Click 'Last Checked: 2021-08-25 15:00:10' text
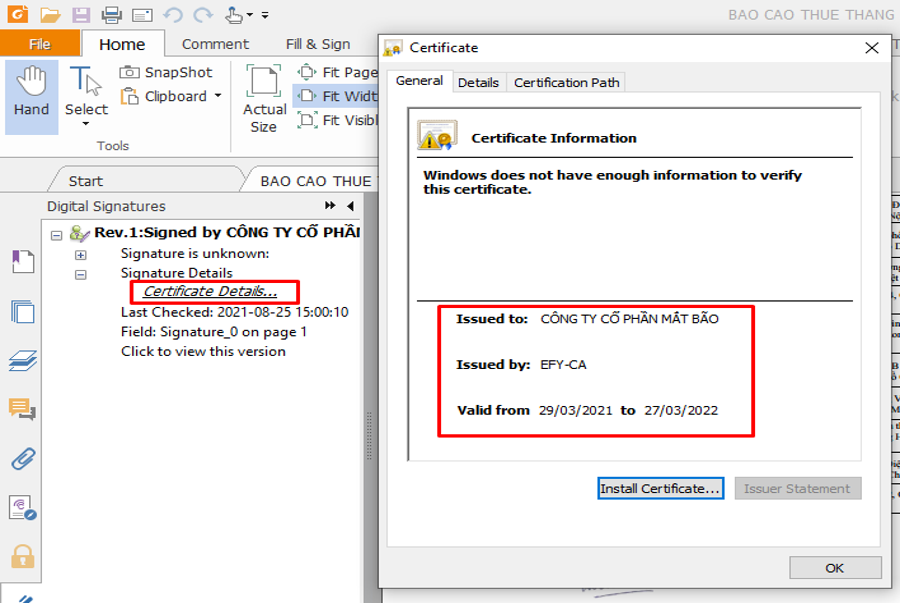Image resolution: width=900 pixels, height=603 pixels. (x=235, y=312)
